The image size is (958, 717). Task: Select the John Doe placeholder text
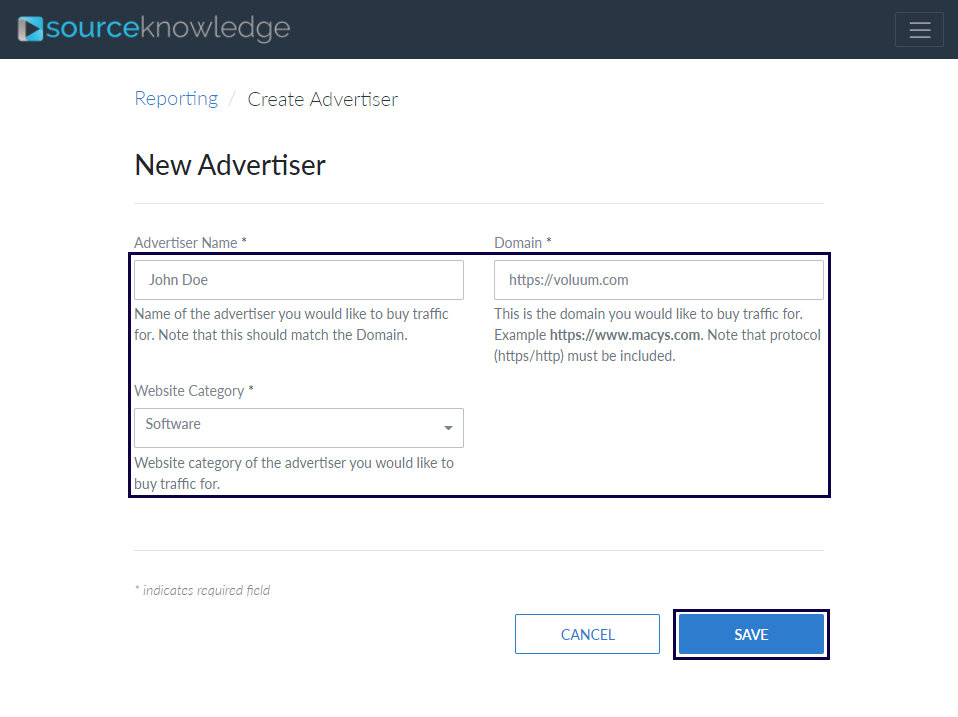(x=180, y=280)
